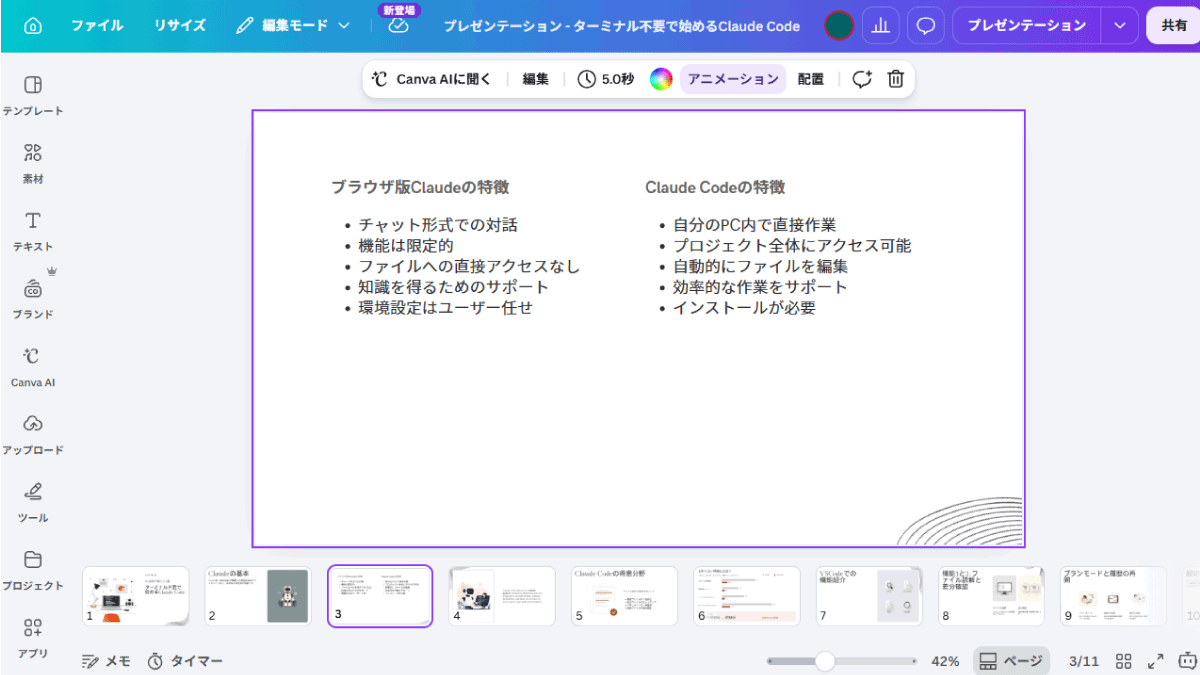
Task: Select slide 3 thumbnail
Action: [380, 596]
